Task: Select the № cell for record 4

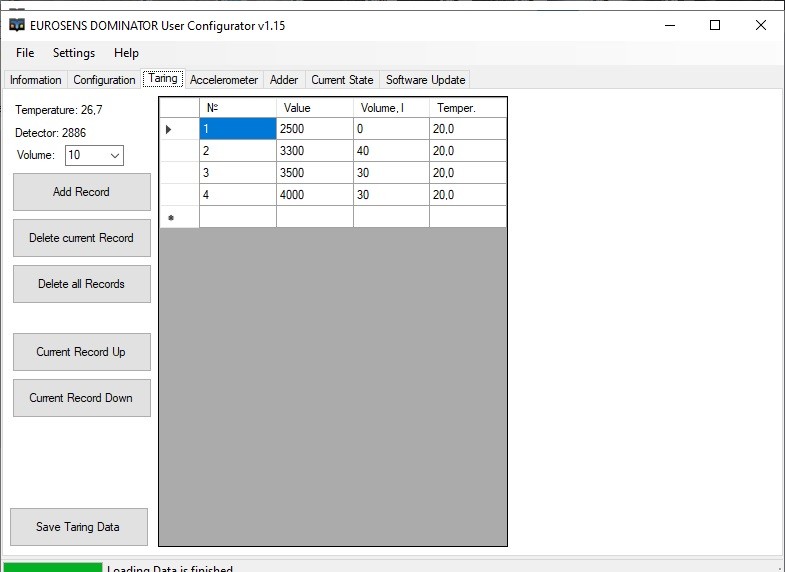Action: click(x=238, y=195)
